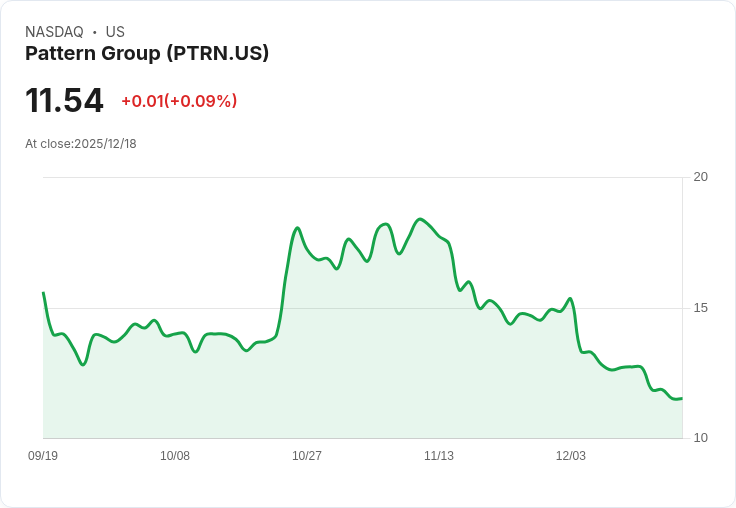Click the rightmost end point of the price line

tap(682, 398)
